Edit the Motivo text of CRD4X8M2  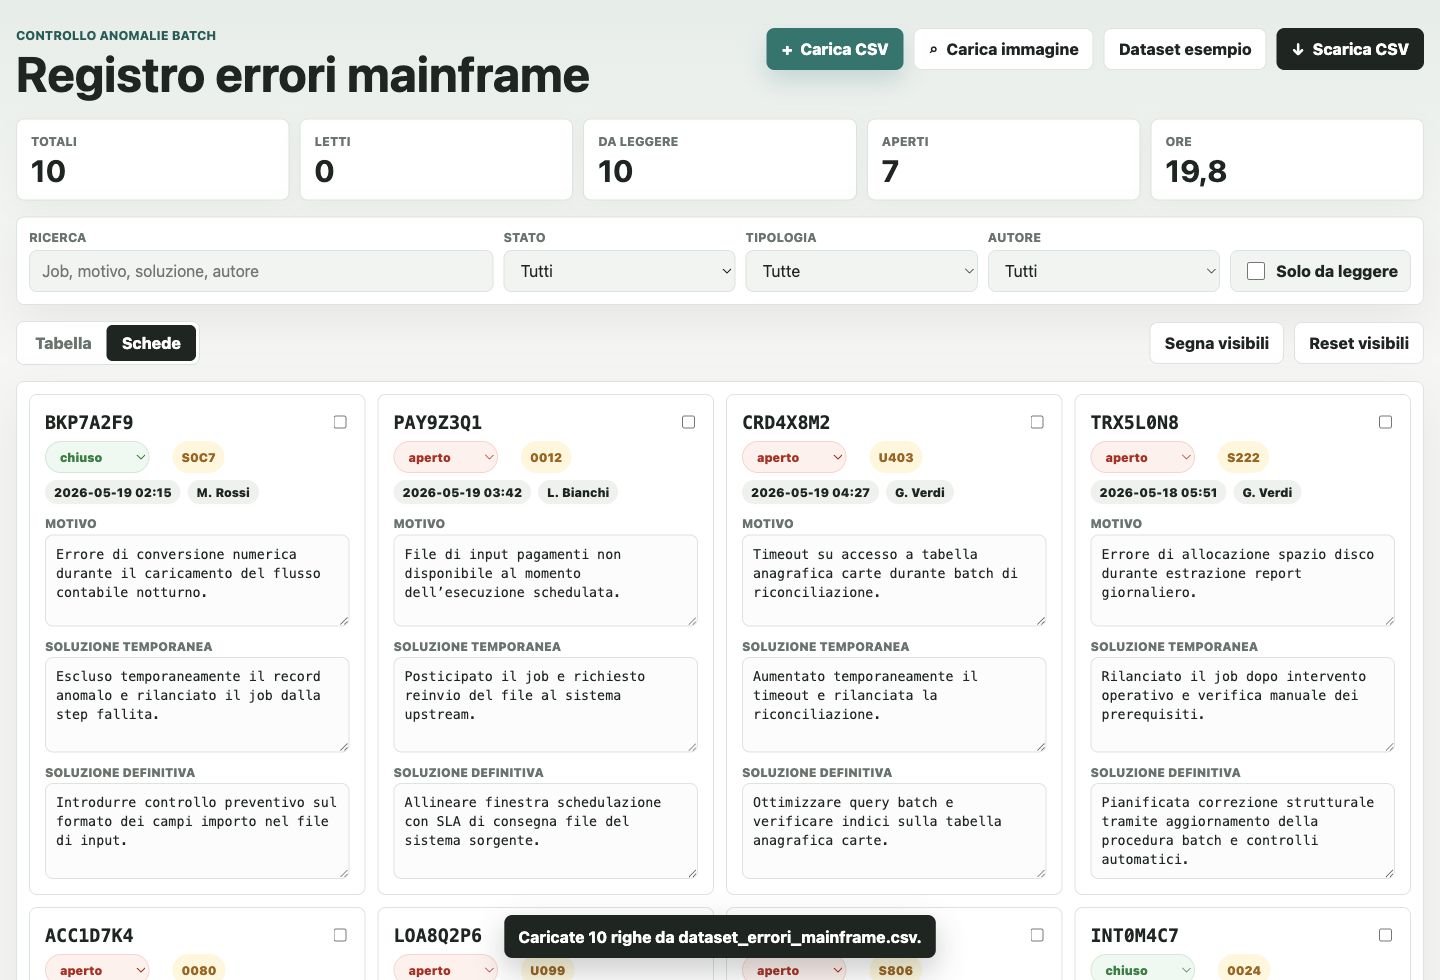point(894,581)
